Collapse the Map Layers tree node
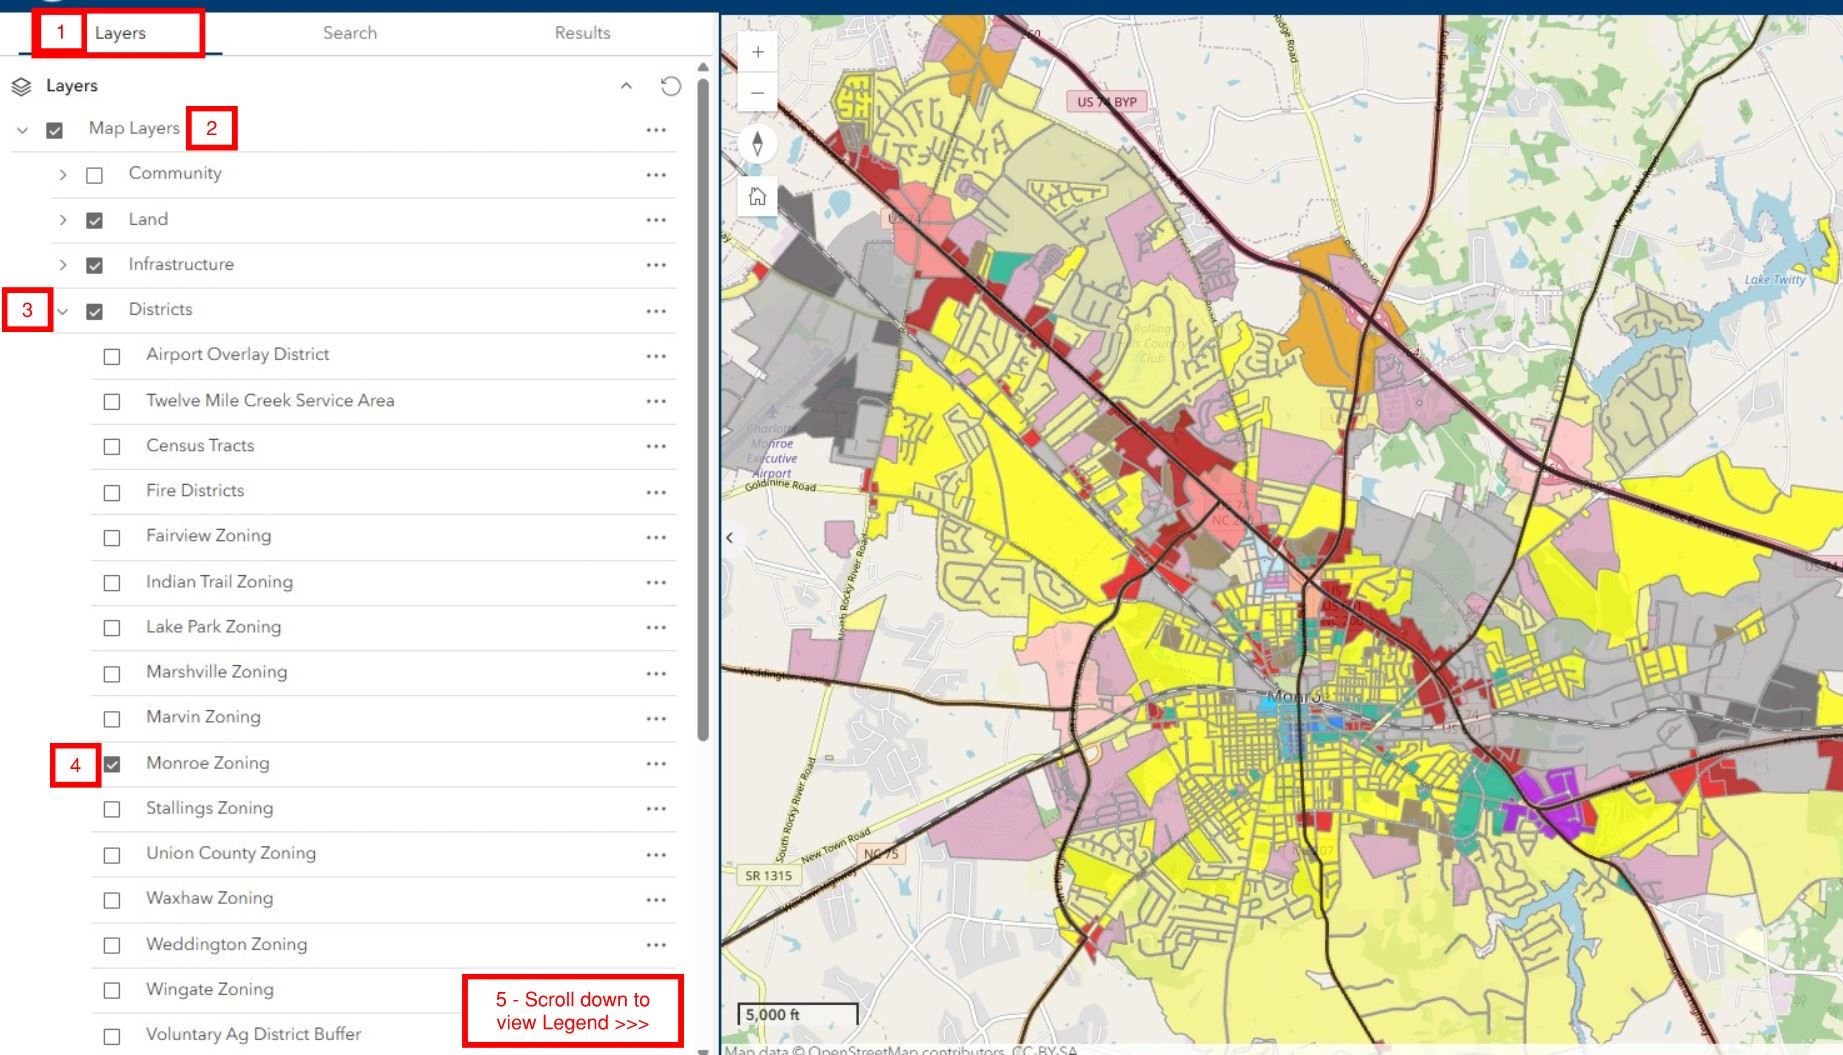The image size is (1843, 1055). point(20,128)
